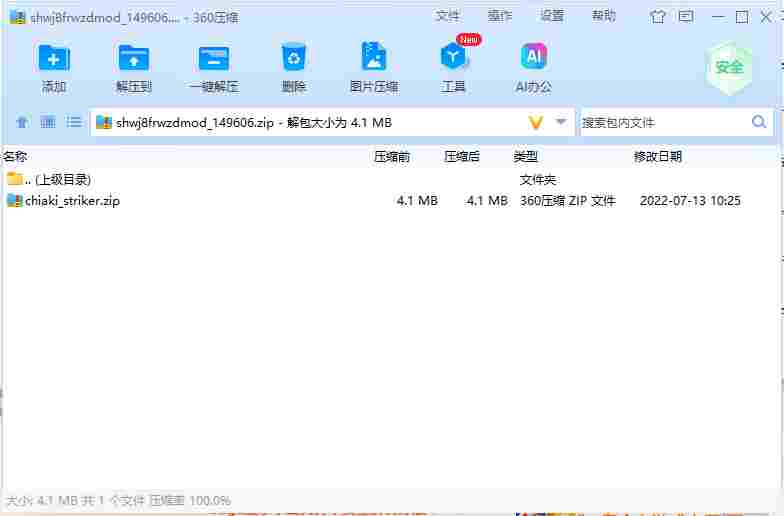Click the address bar path shwj8frwzdmod_149606.zip
Screen dimensions: 784x516
(195, 122)
